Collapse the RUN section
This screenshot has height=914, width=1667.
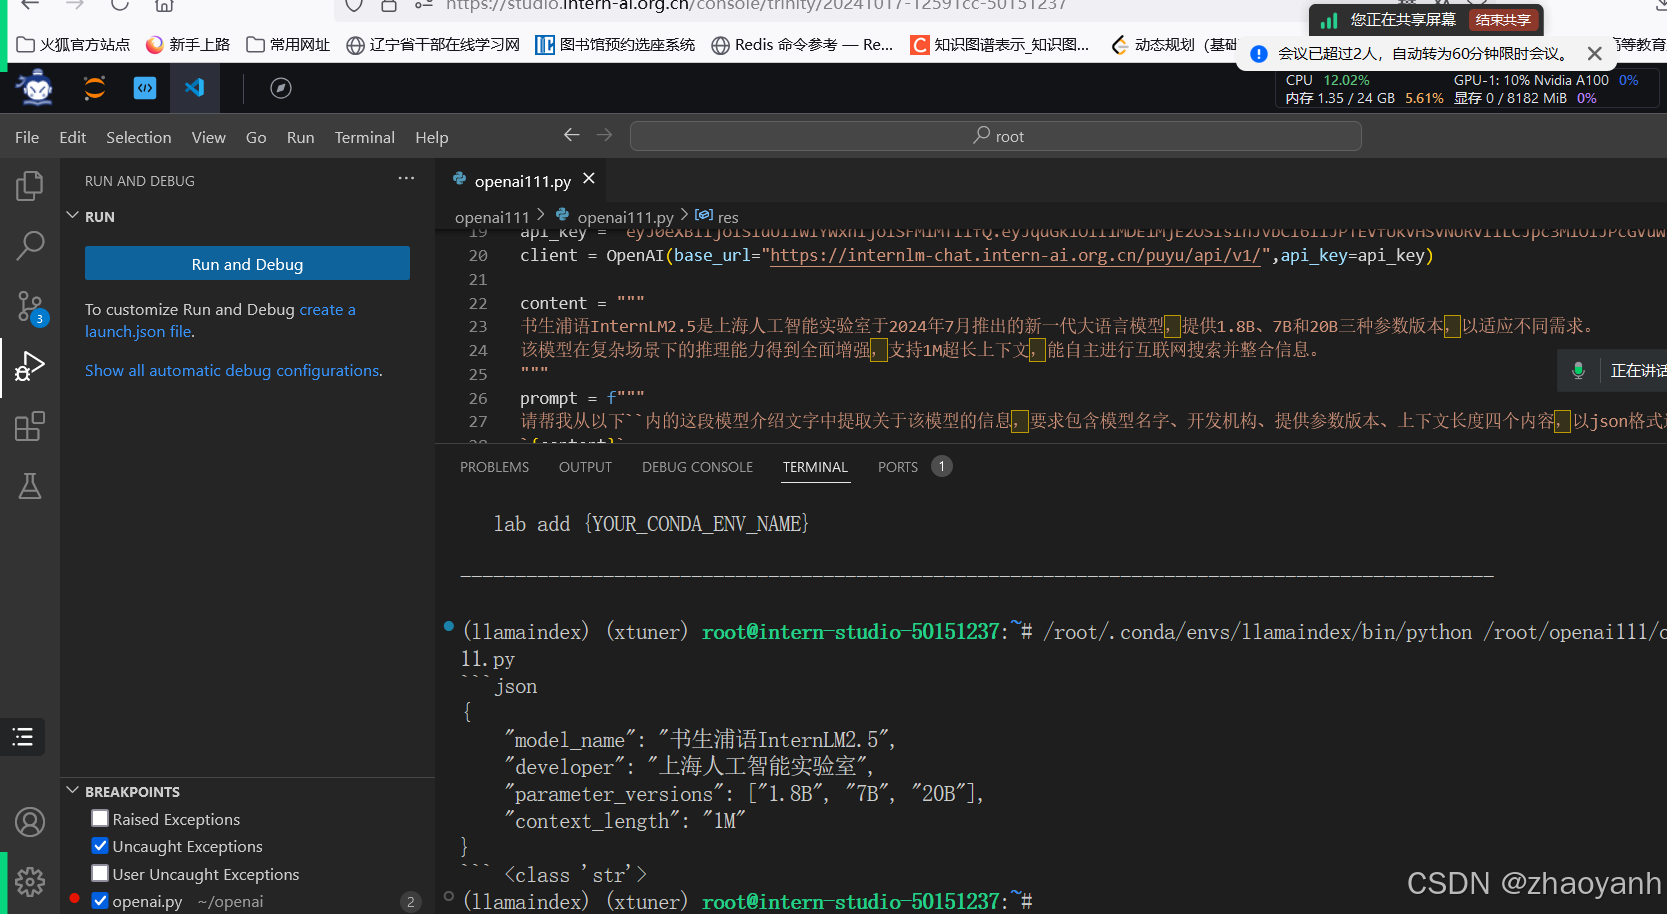(72, 216)
